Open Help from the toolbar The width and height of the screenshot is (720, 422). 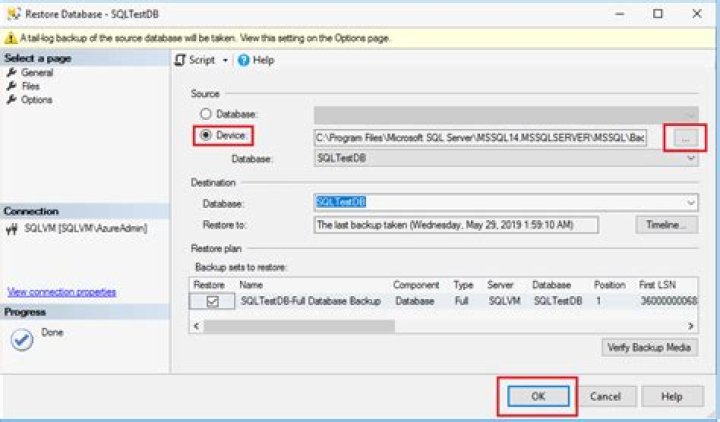pyautogui.click(x=256, y=60)
